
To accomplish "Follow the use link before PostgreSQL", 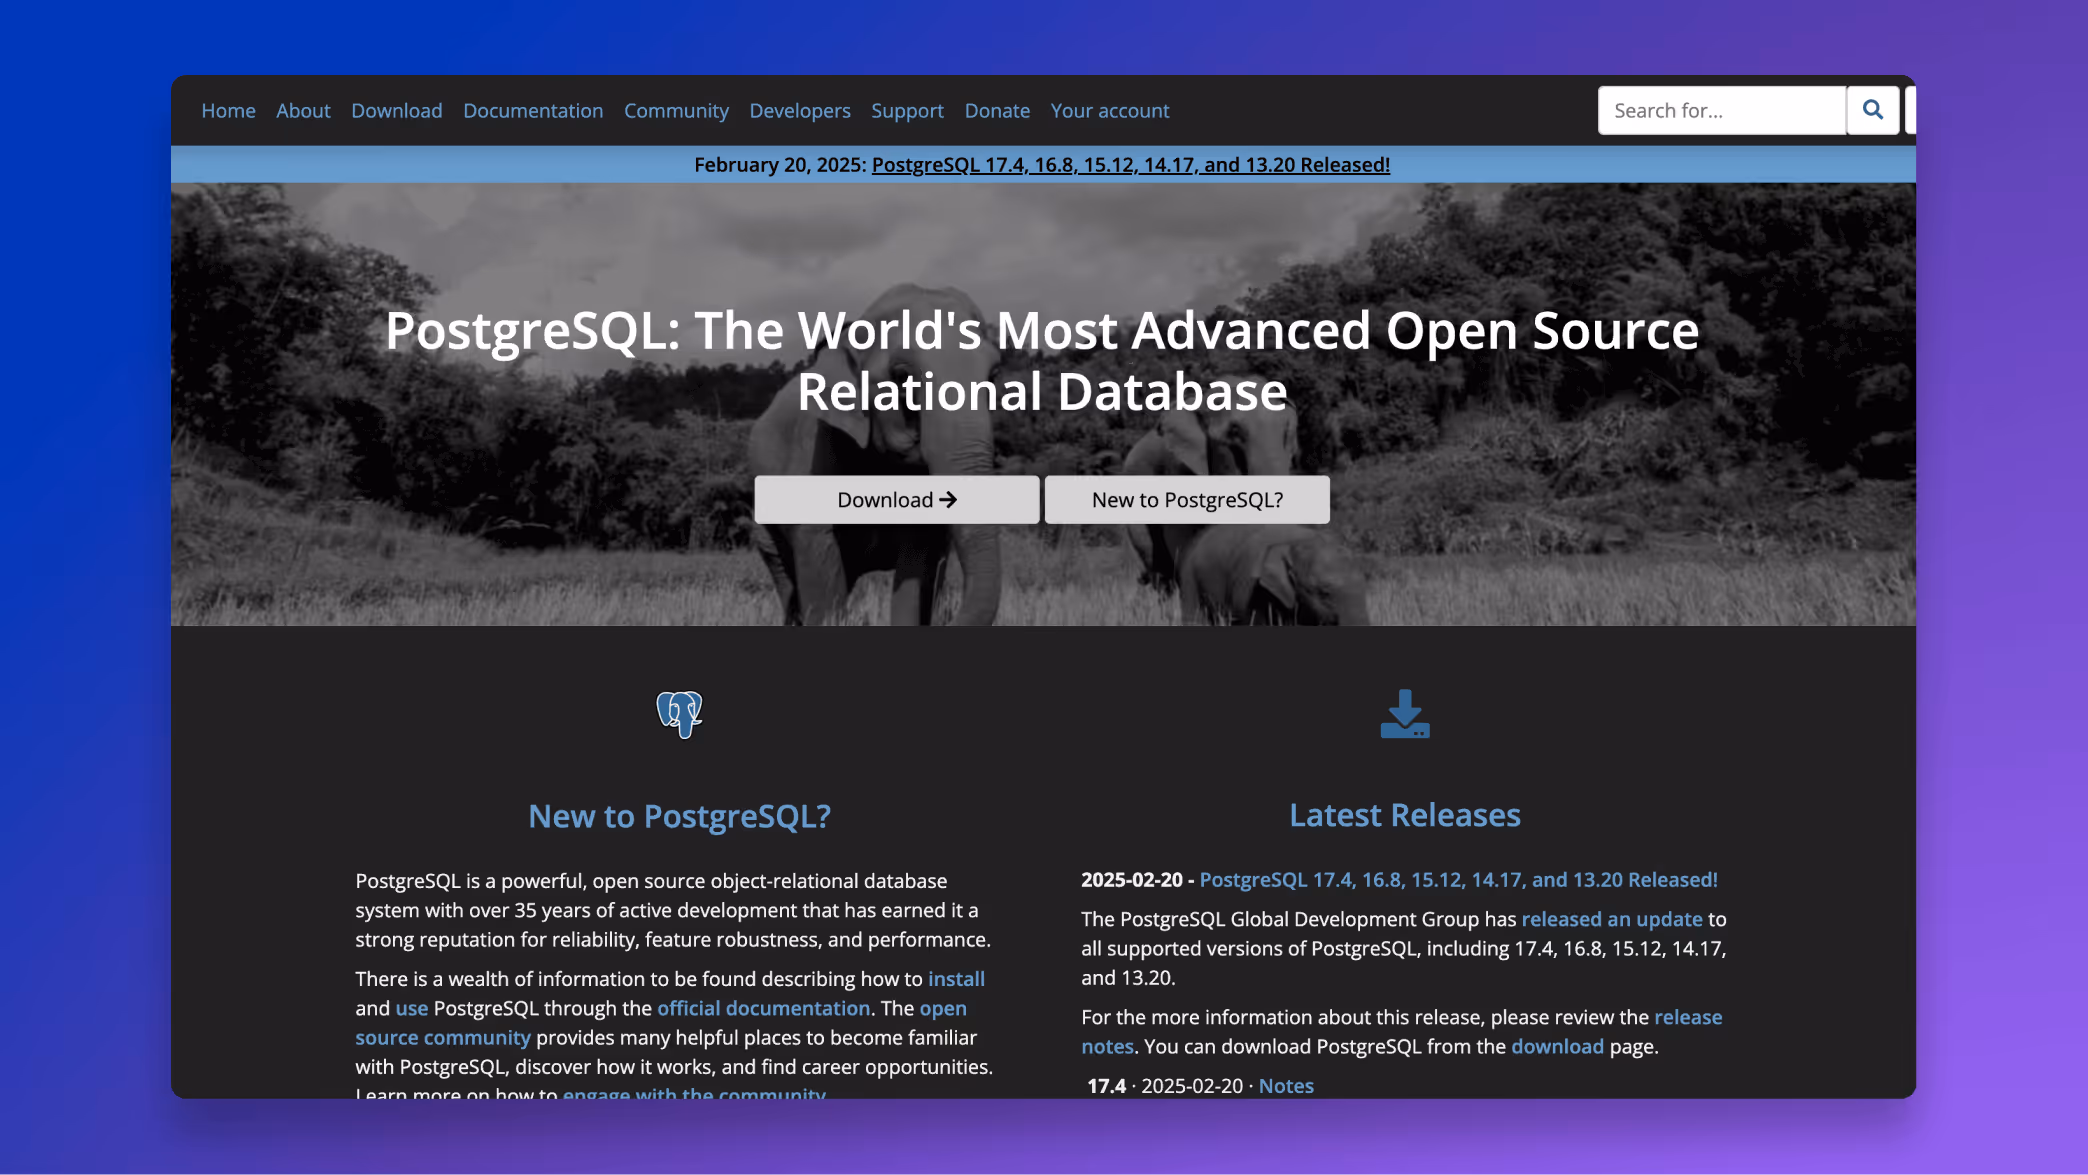I will 411,1008.
